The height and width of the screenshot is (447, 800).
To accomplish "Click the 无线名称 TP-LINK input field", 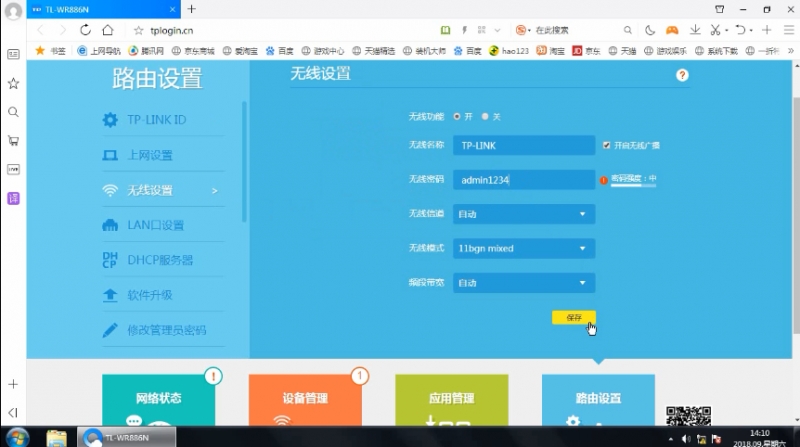I will pos(524,145).
